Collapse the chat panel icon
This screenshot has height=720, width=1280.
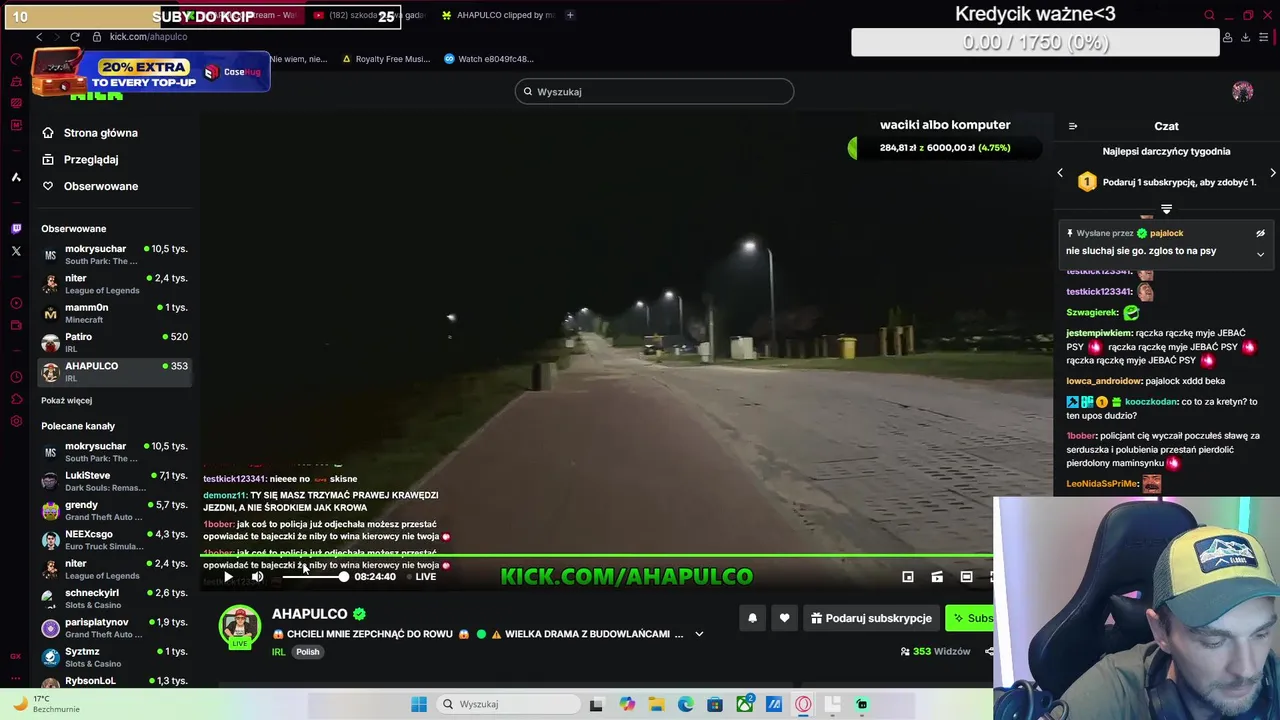click(1073, 126)
